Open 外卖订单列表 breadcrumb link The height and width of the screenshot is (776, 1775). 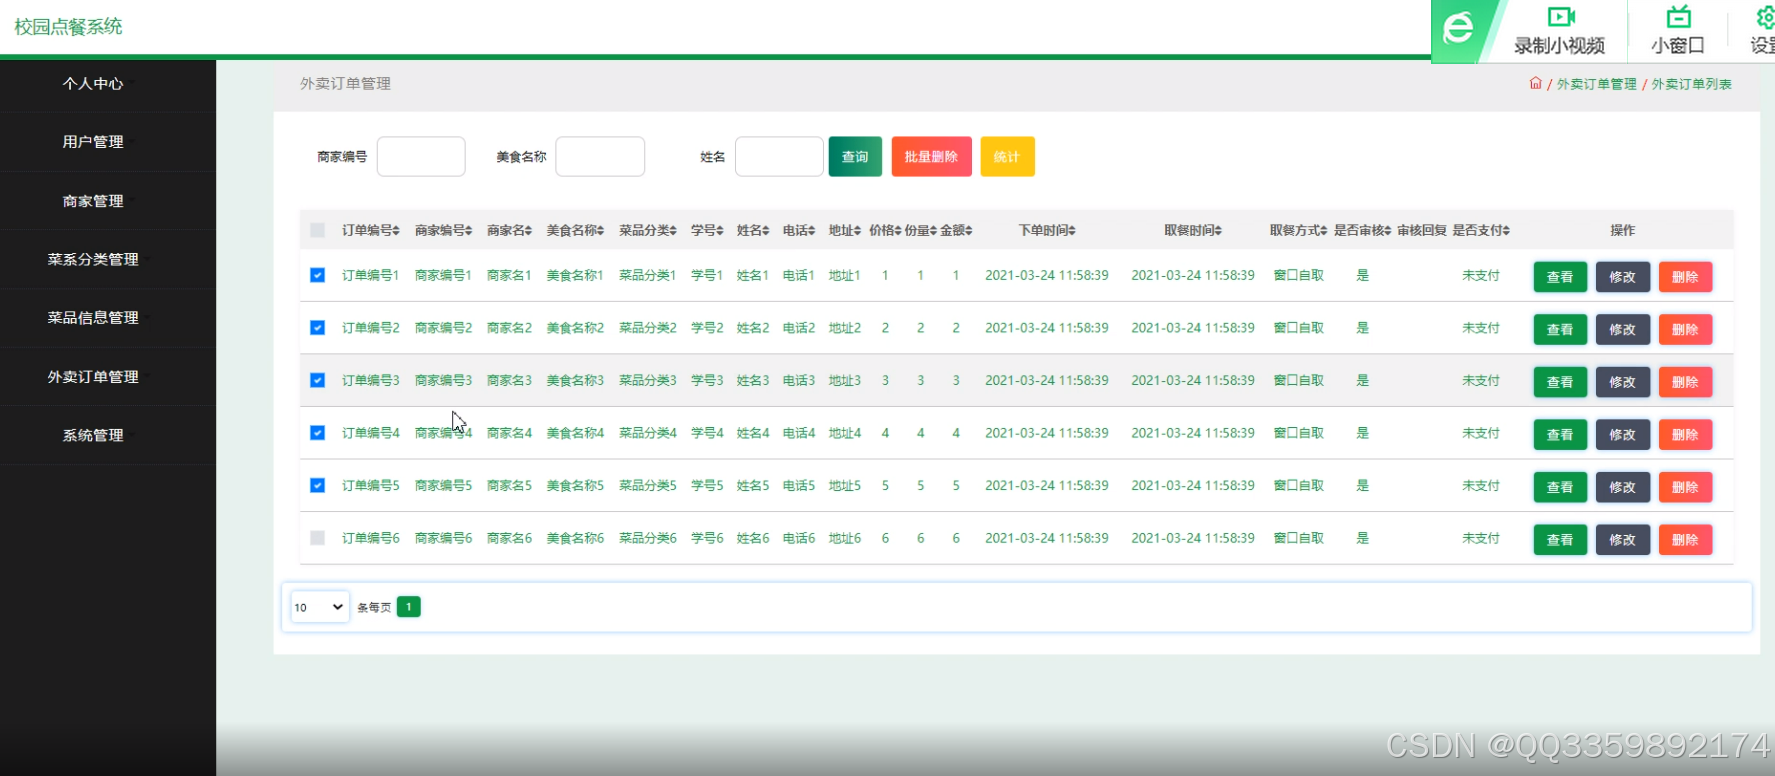(x=1691, y=84)
